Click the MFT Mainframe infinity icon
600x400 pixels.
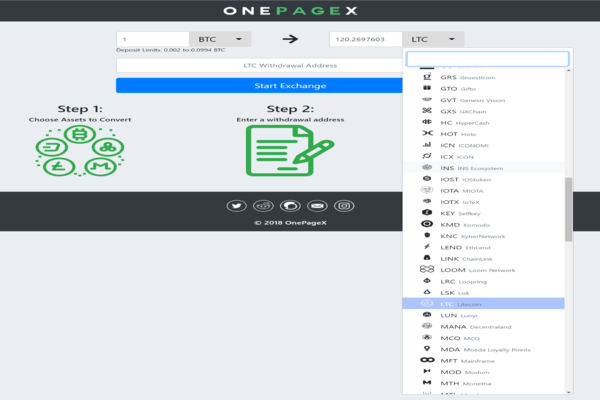pyautogui.click(x=427, y=360)
